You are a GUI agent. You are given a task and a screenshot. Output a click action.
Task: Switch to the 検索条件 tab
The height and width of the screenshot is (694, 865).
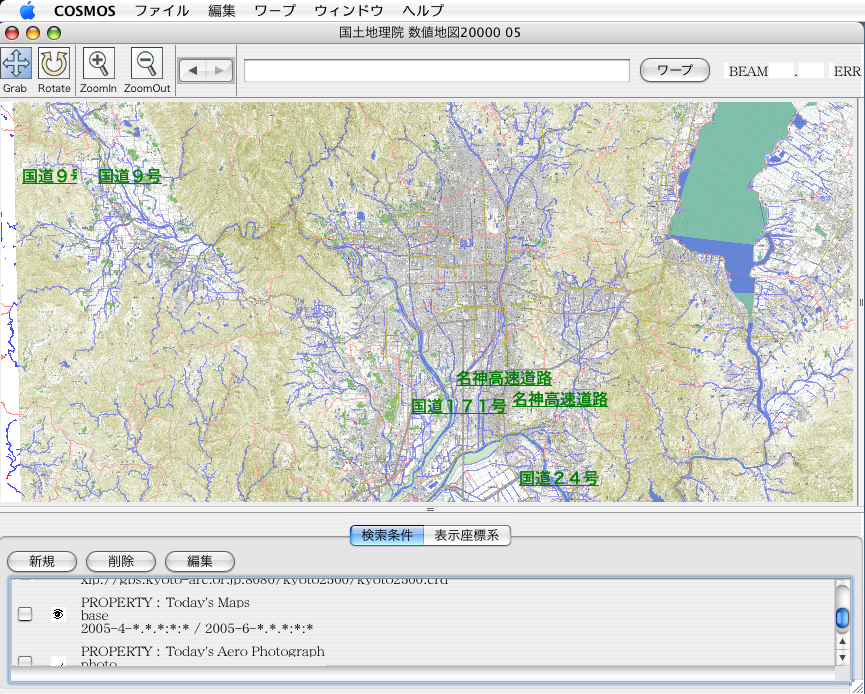[x=387, y=535]
